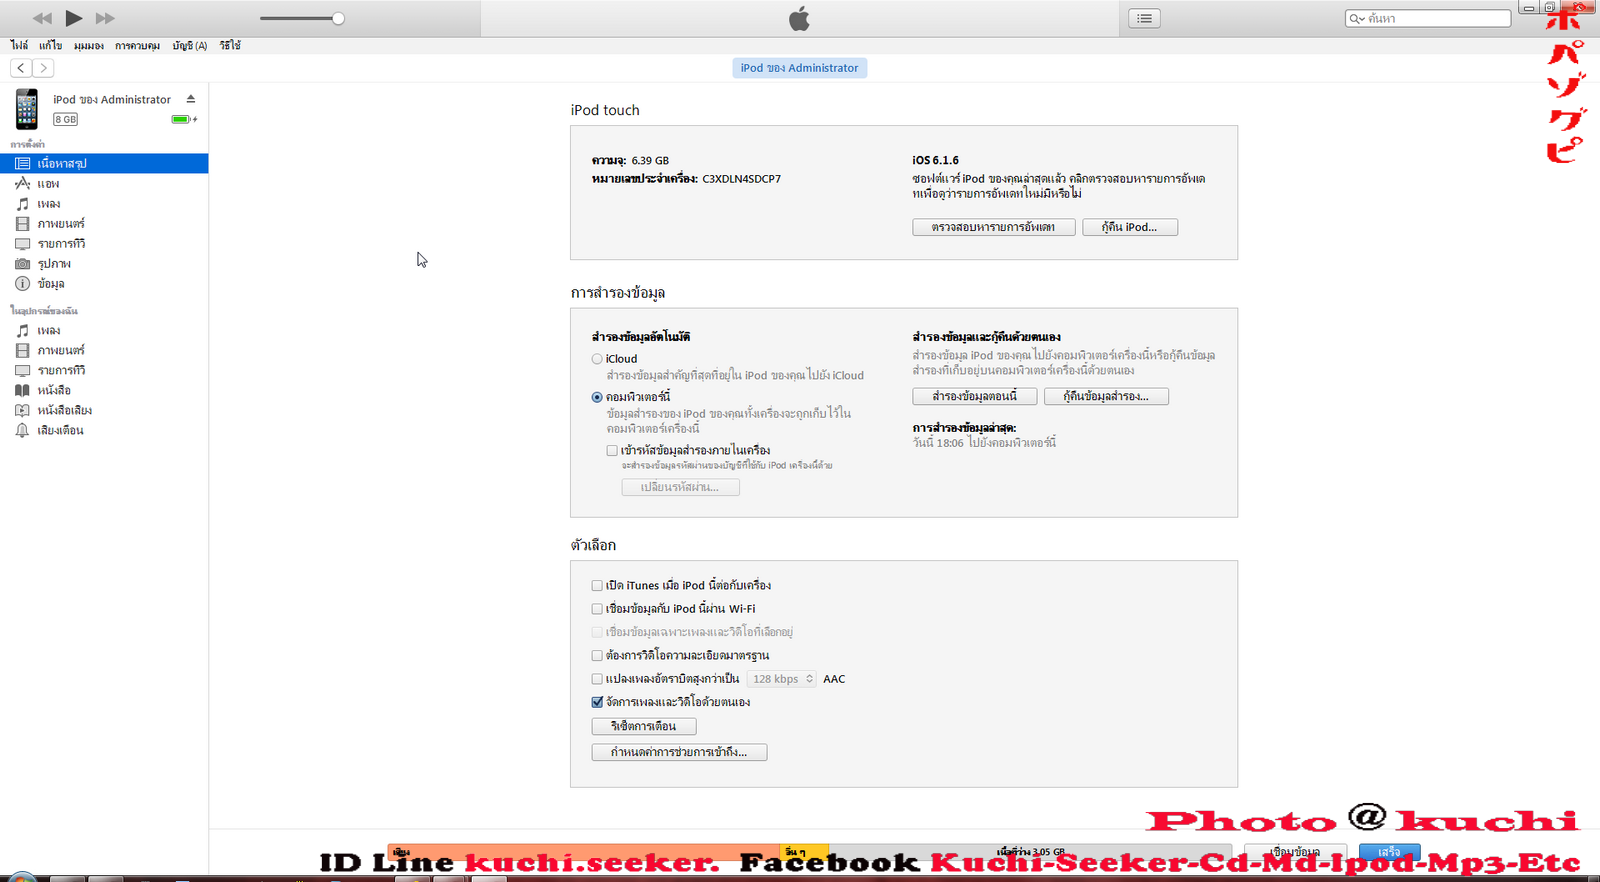
Task: Open ภาพยนตร์ under ในอุปกรณ์ของฉัน section
Action: tap(104, 351)
